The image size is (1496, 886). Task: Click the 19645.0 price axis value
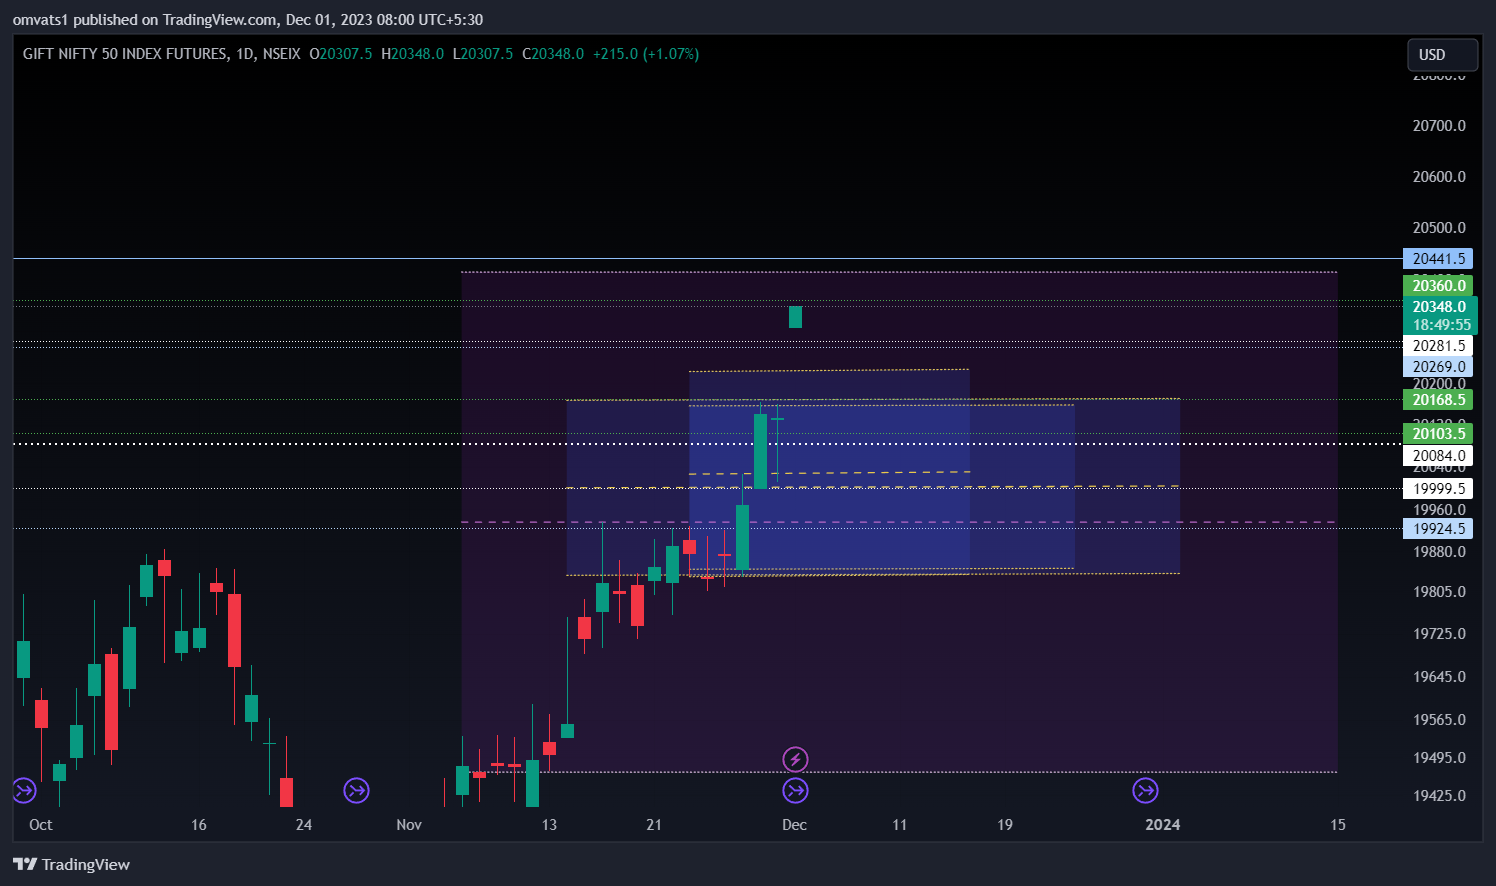pyautogui.click(x=1439, y=677)
